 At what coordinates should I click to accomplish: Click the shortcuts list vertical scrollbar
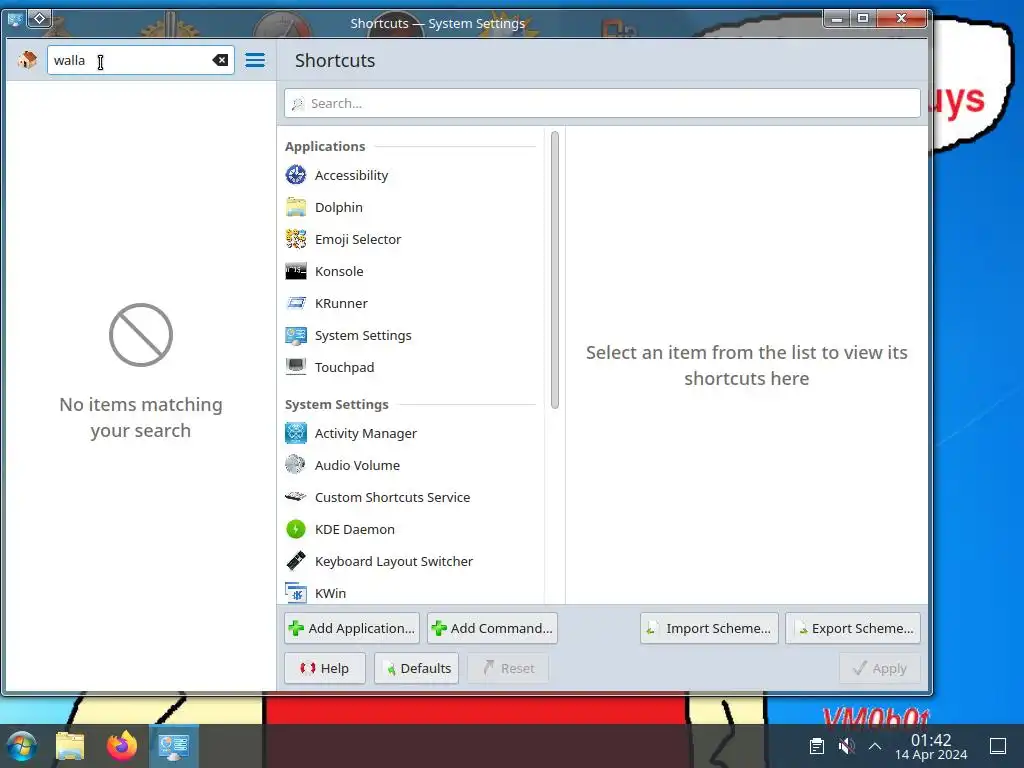(555, 270)
